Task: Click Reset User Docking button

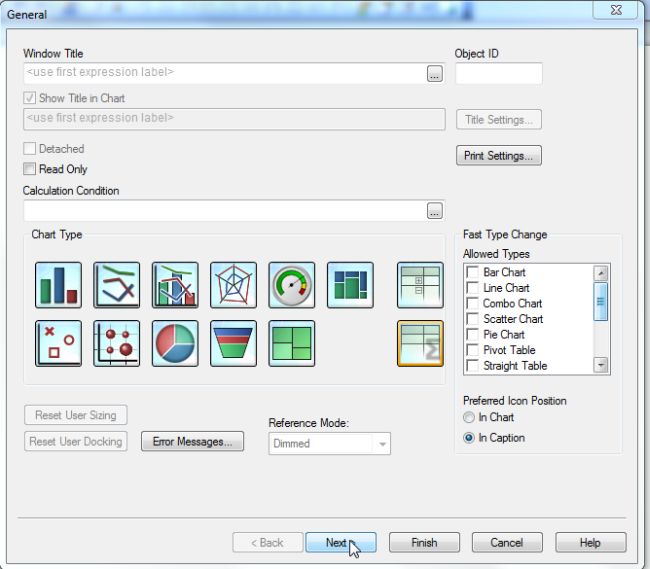Action: tap(76, 442)
